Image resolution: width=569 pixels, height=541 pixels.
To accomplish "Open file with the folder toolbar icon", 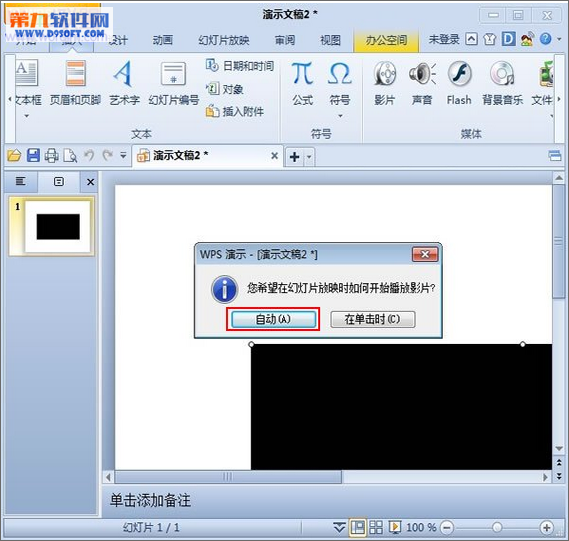I will coord(14,156).
